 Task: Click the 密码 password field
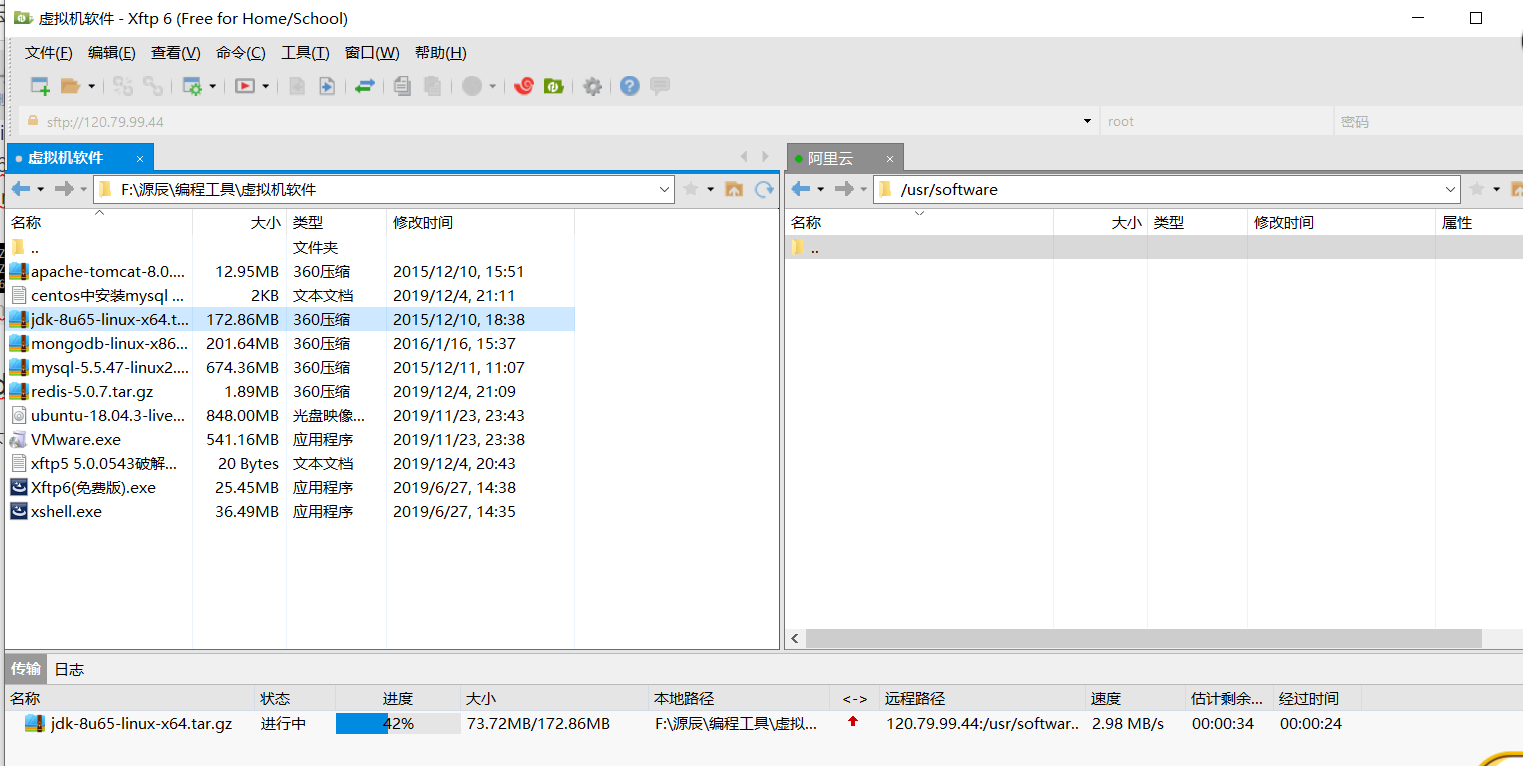(1428, 122)
